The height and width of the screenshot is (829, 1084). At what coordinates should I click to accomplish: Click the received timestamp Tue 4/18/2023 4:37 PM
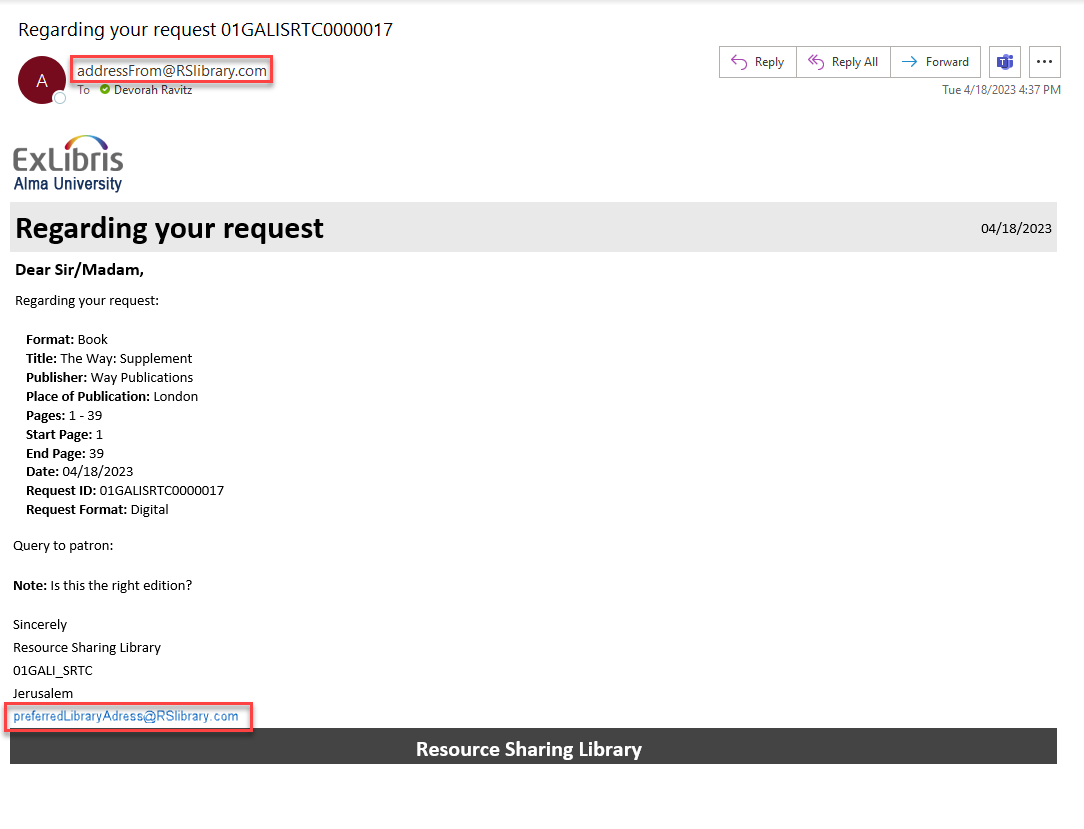coord(1001,90)
